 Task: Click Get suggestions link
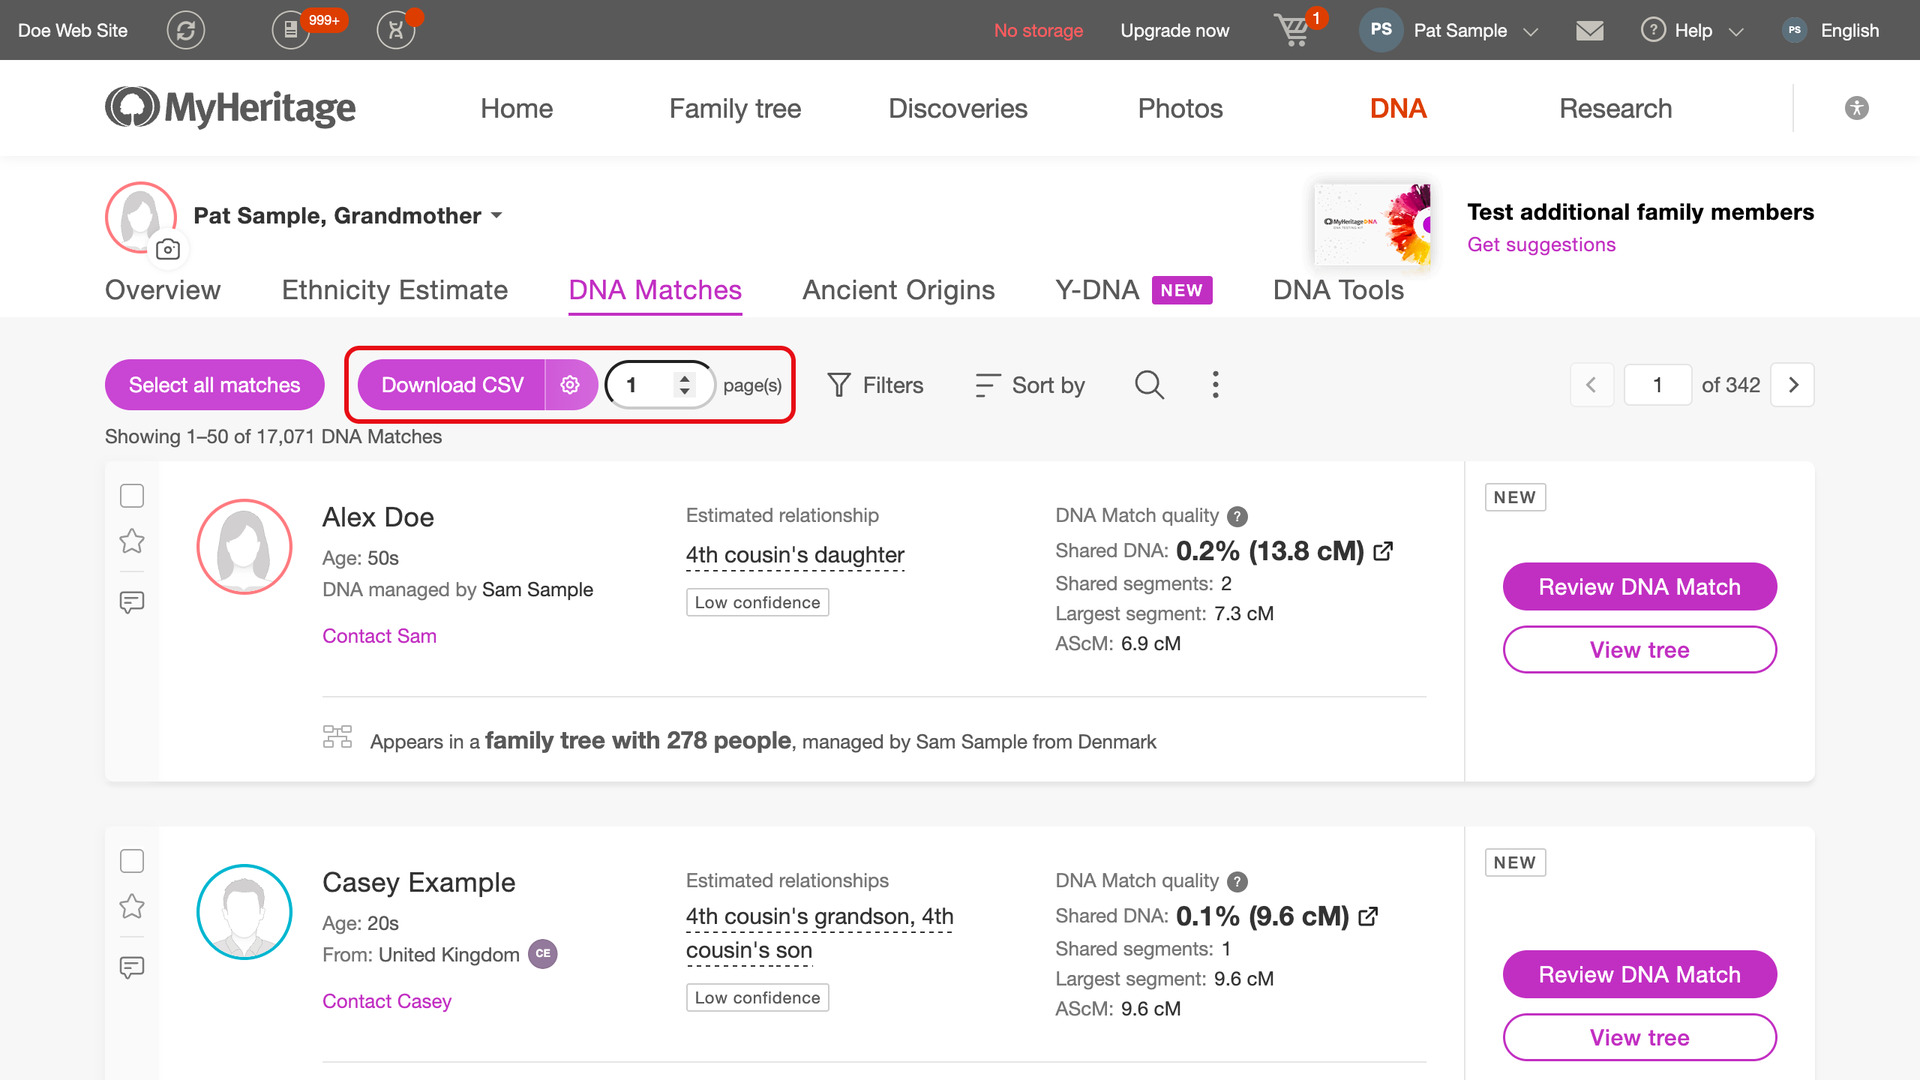pyautogui.click(x=1541, y=245)
